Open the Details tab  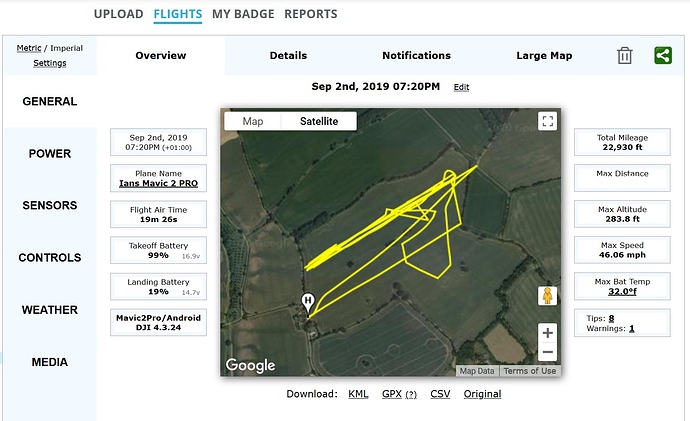click(288, 56)
